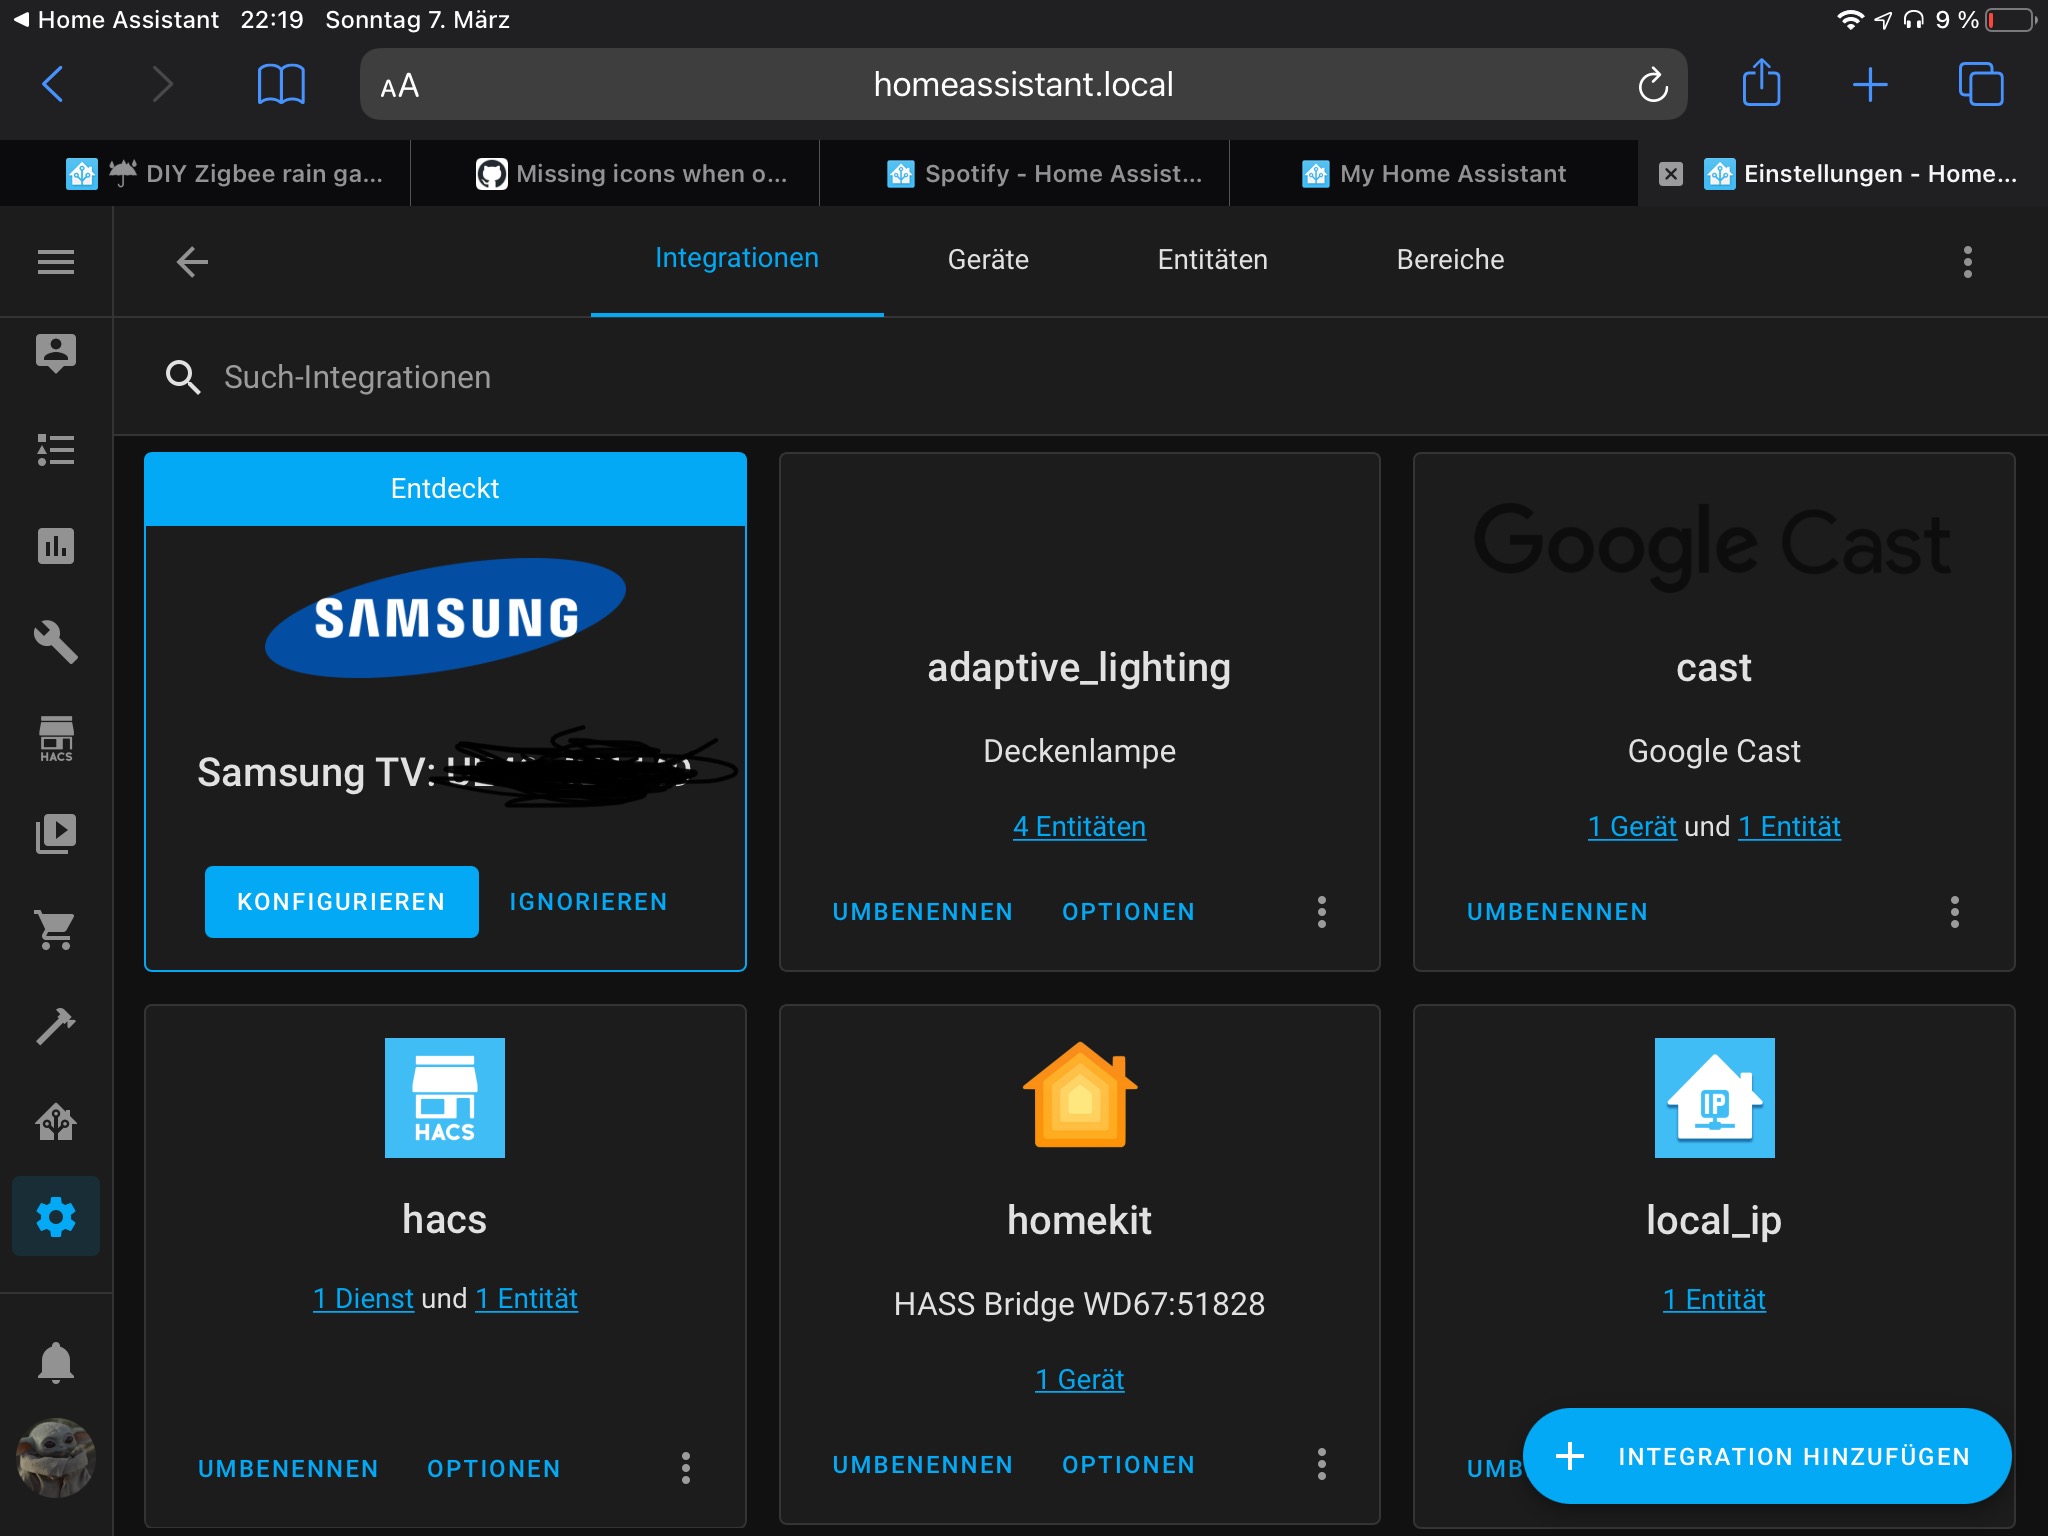The image size is (2048, 1536).
Task: Open the cast card overflow menu
Action: point(1954,912)
